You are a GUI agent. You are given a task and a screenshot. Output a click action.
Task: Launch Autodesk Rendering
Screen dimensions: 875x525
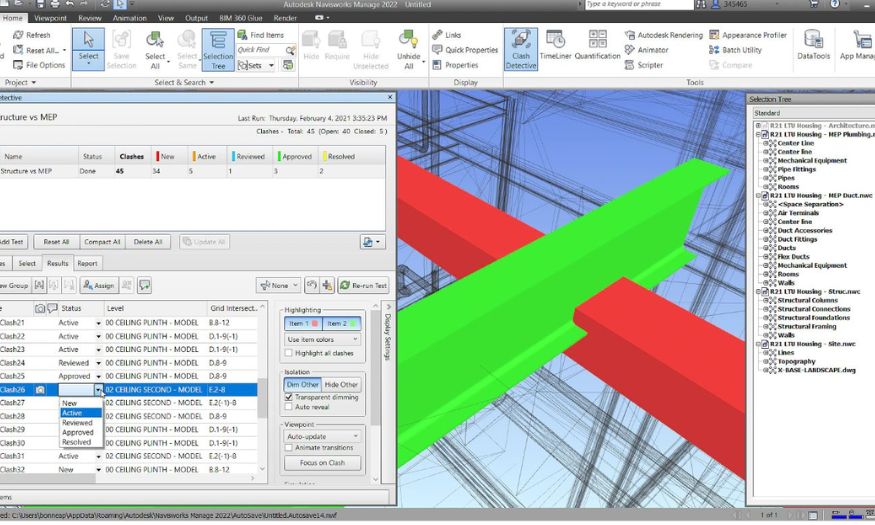[664, 35]
